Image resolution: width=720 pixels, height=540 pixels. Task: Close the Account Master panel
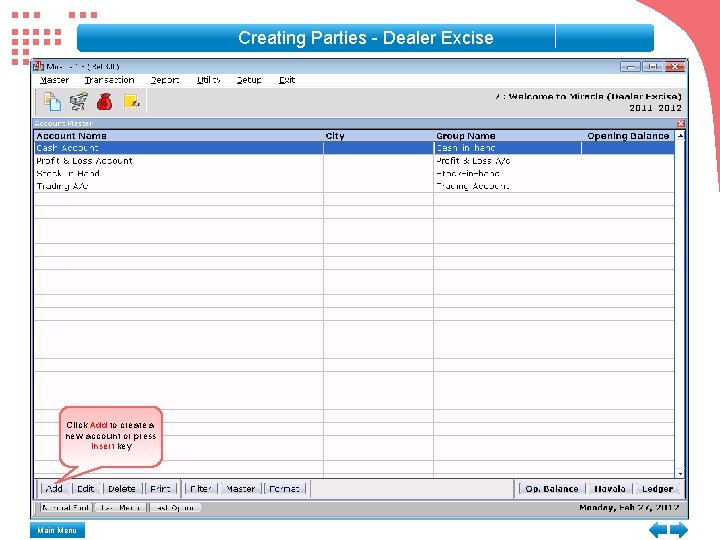coord(681,124)
